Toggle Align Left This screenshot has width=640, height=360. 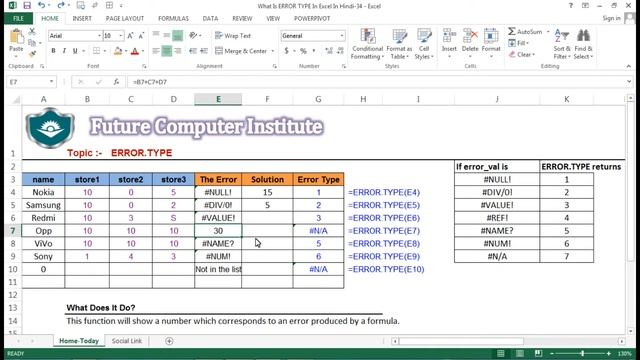(156, 51)
